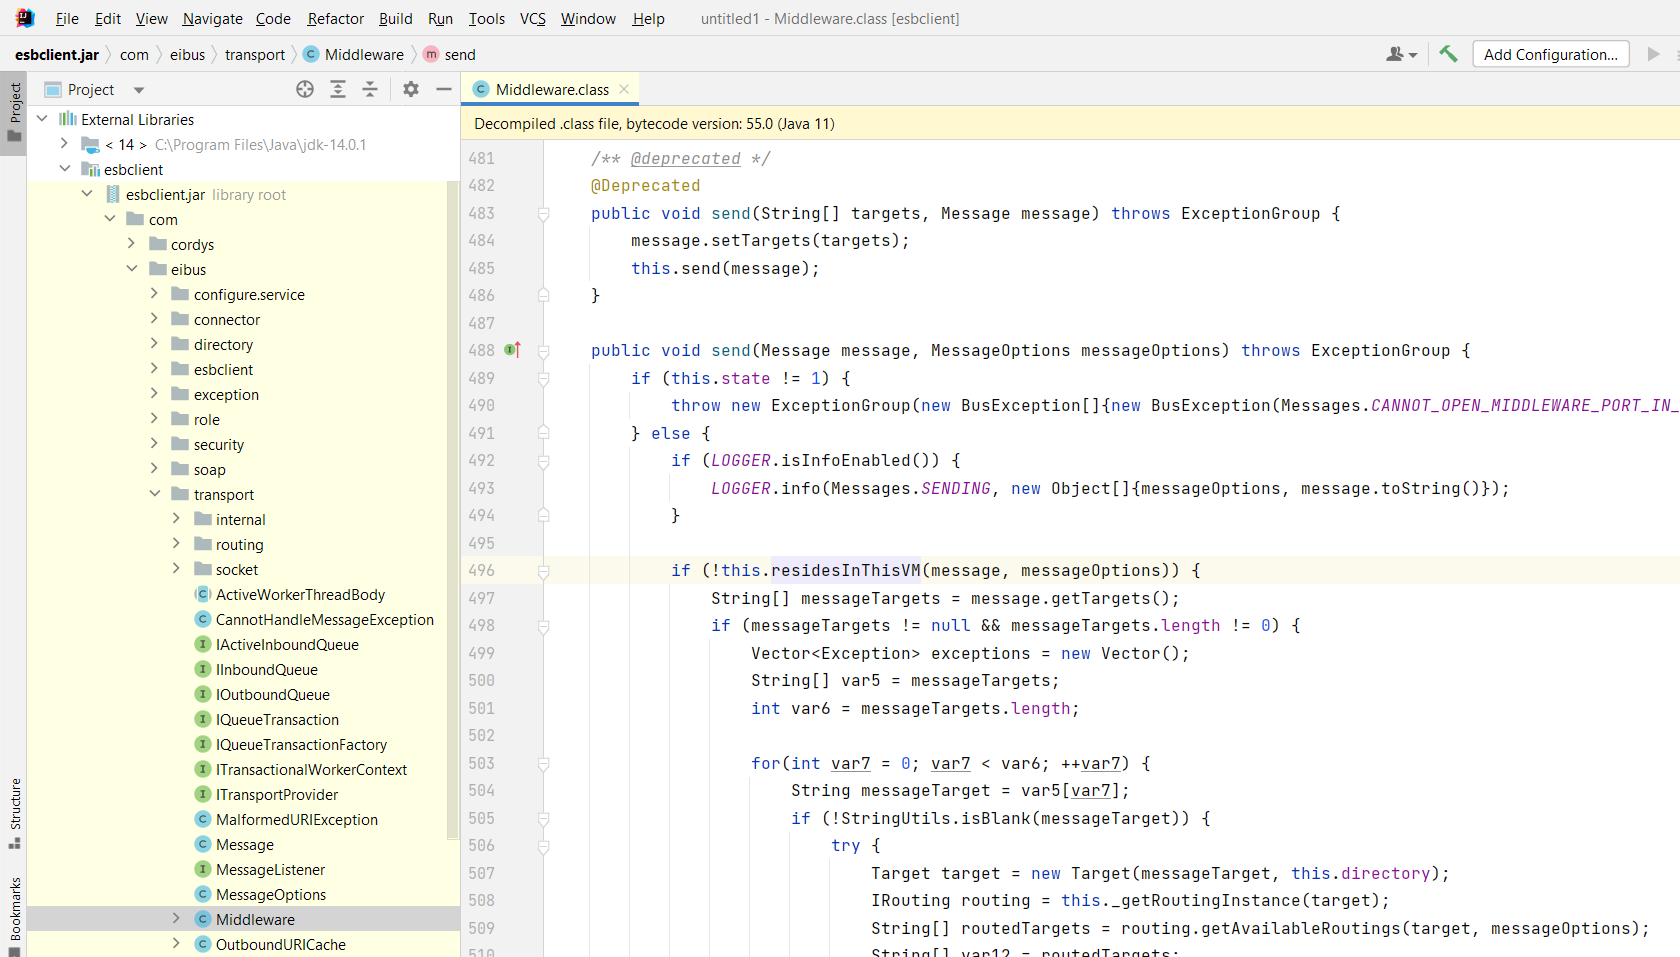Close the Middleware.class tab

click(x=624, y=89)
